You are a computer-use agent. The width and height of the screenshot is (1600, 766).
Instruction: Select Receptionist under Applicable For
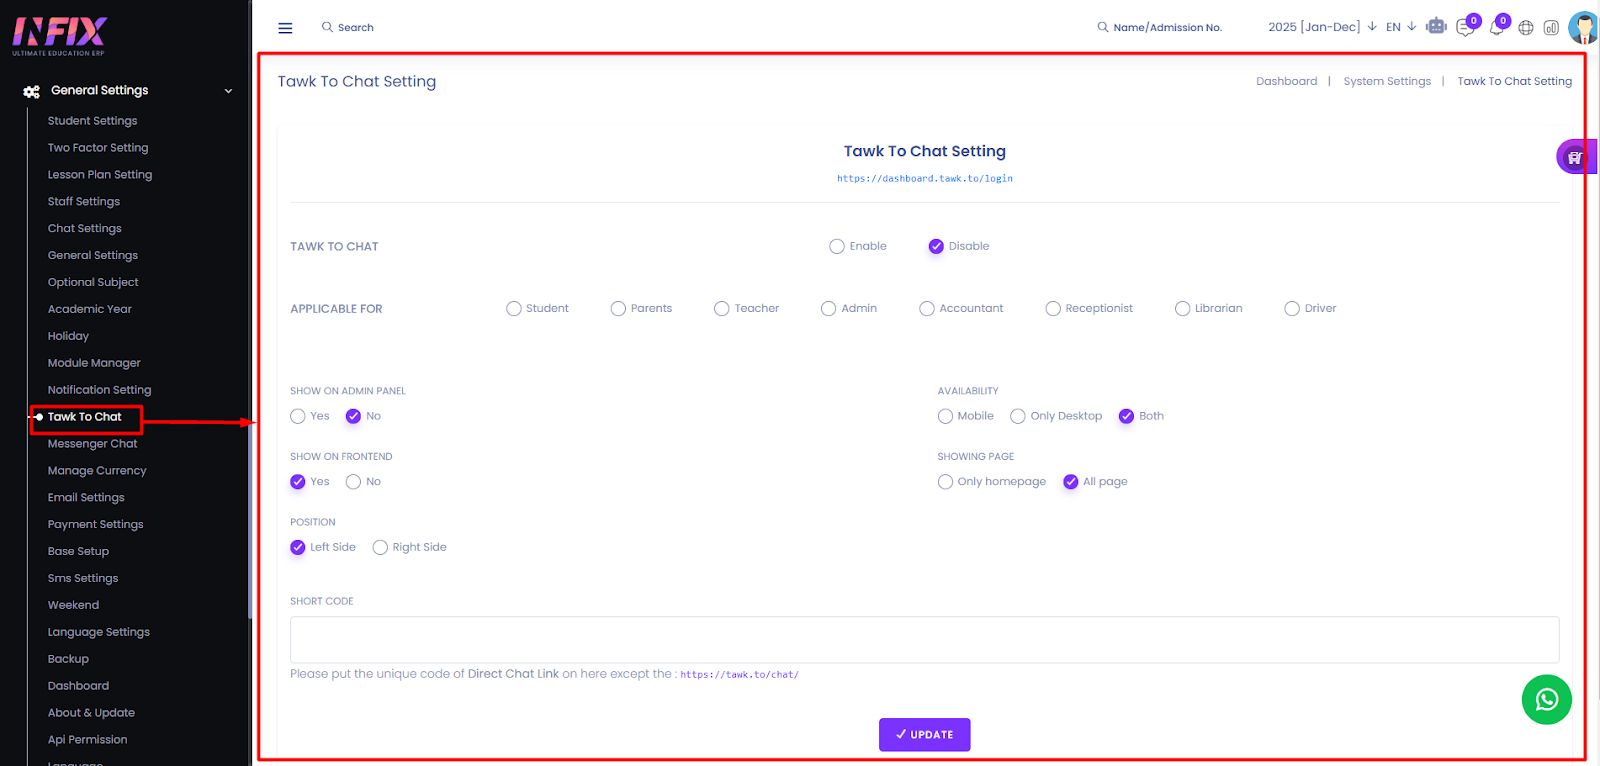coord(1053,308)
